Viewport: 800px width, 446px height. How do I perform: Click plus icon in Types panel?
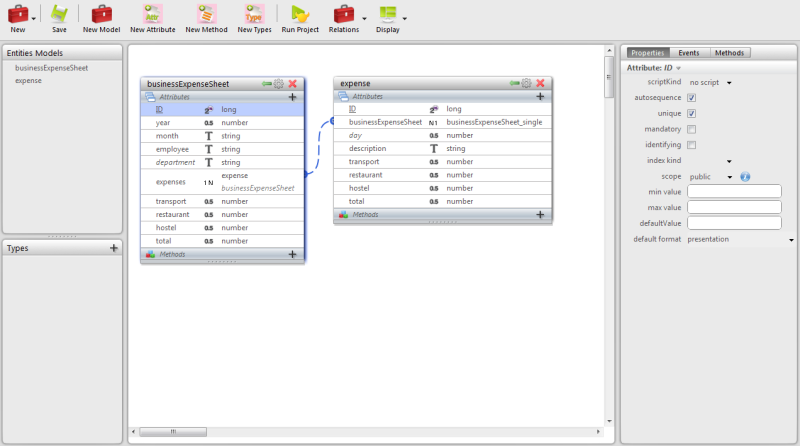pyautogui.click(x=114, y=247)
